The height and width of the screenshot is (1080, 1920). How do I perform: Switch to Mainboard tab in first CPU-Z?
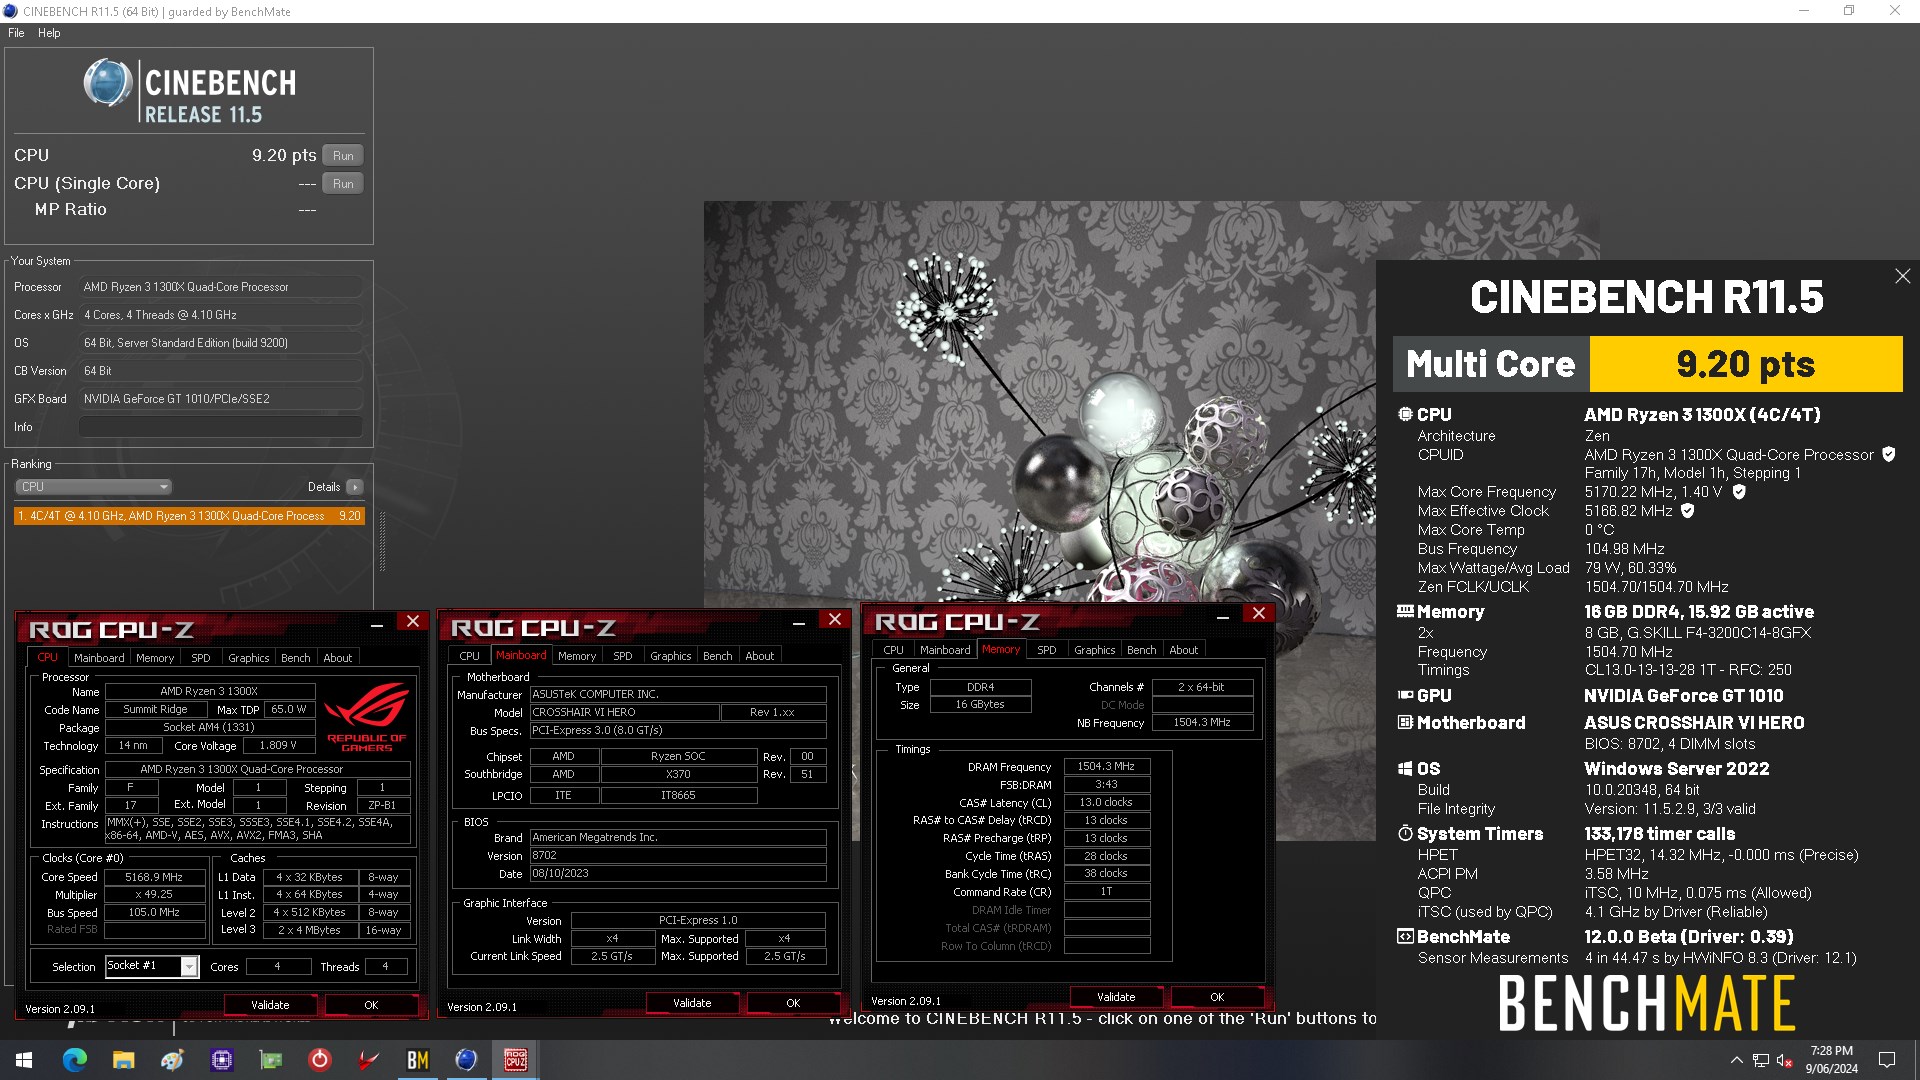pos(99,658)
